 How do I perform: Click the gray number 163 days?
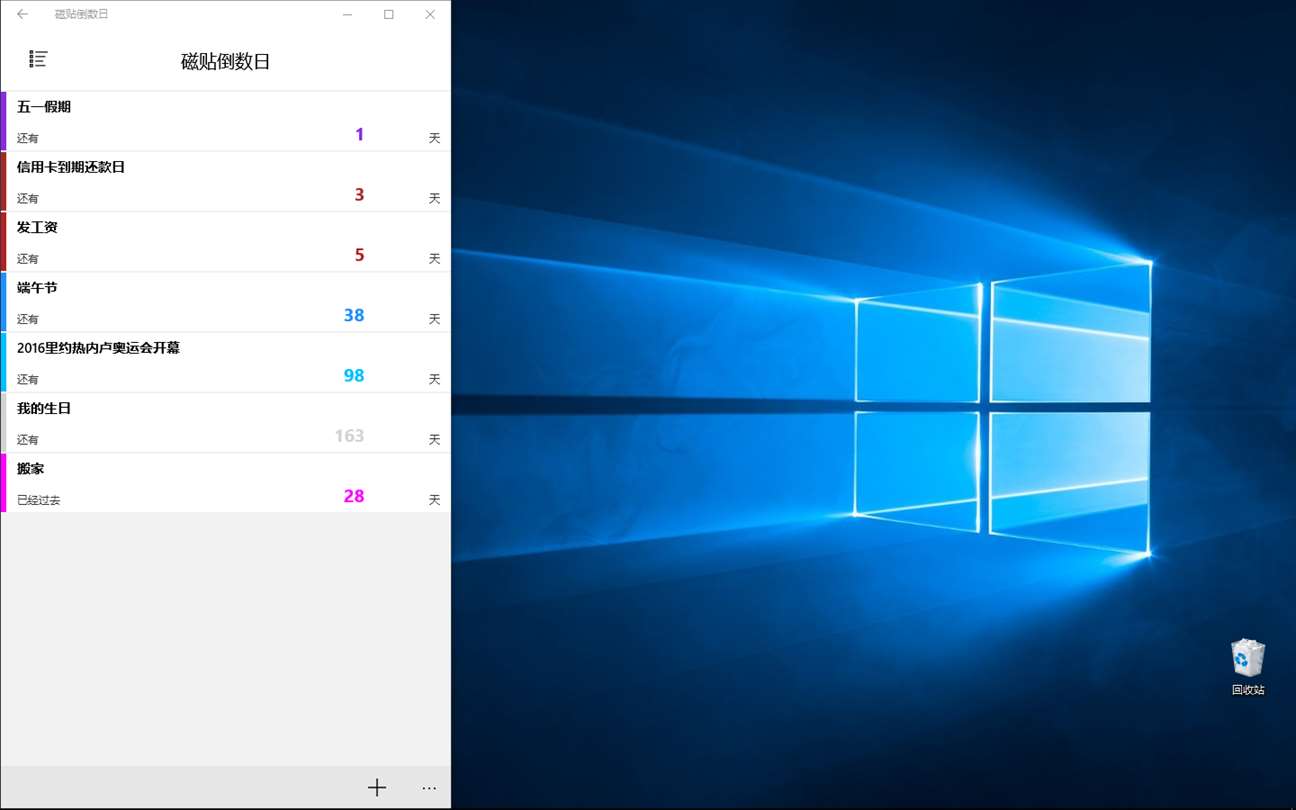(350, 436)
